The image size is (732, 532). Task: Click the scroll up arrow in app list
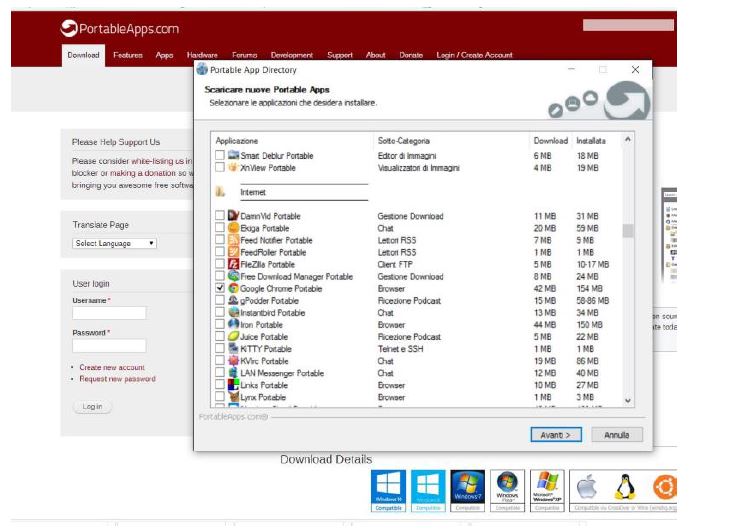628,139
